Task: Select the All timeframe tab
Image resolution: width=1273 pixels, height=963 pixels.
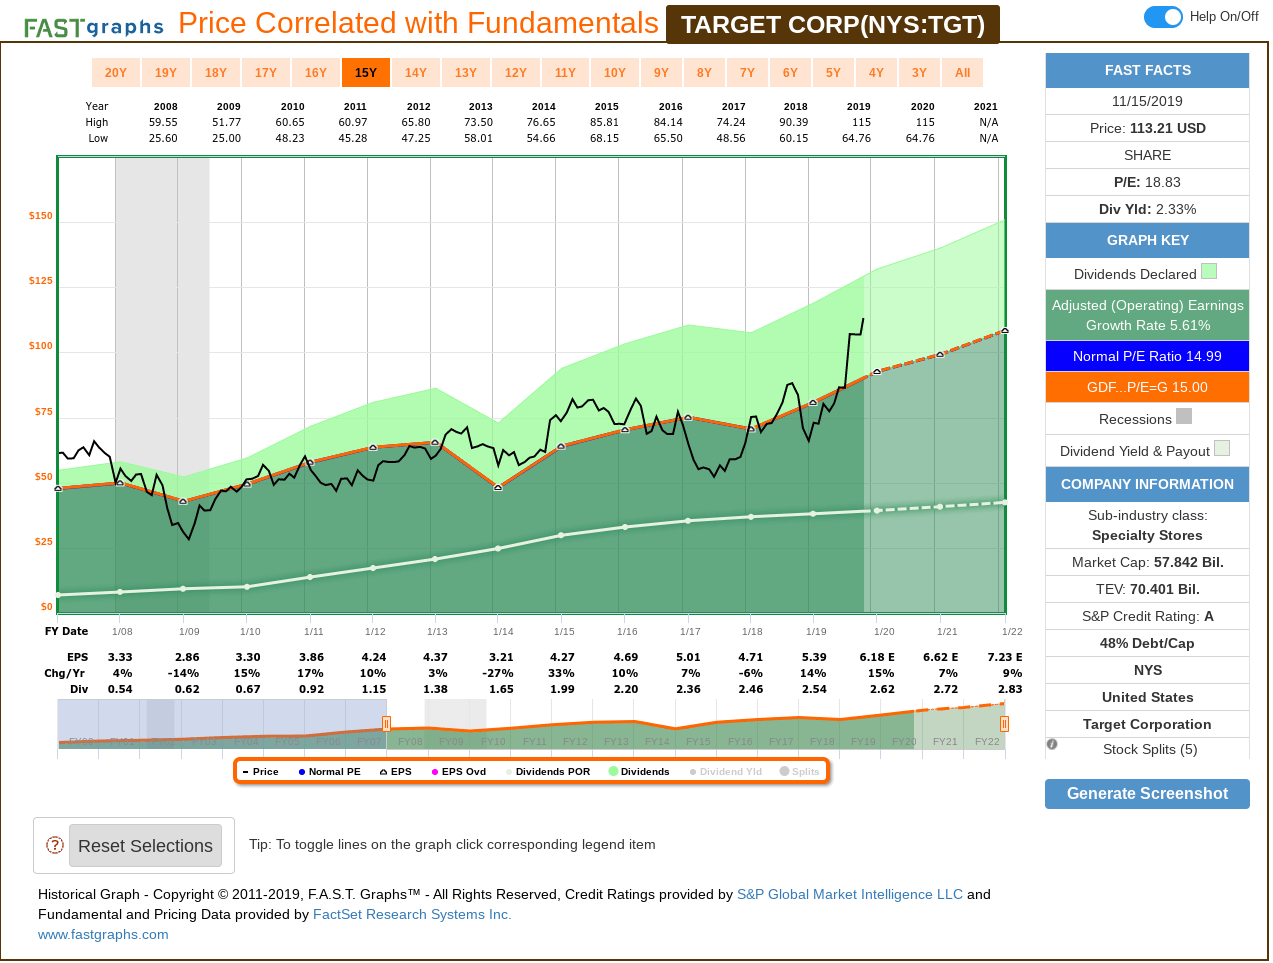Action: [962, 72]
